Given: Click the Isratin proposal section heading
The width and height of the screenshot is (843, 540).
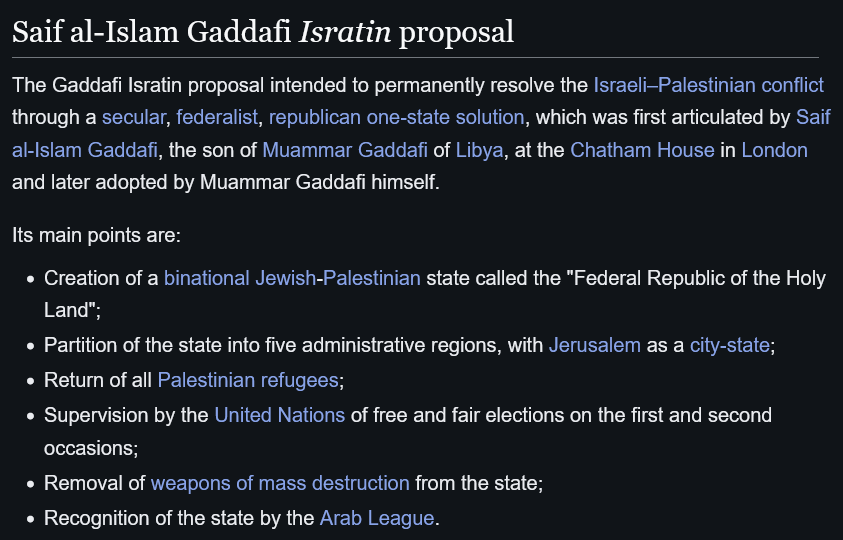Looking at the screenshot, I should click(263, 32).
